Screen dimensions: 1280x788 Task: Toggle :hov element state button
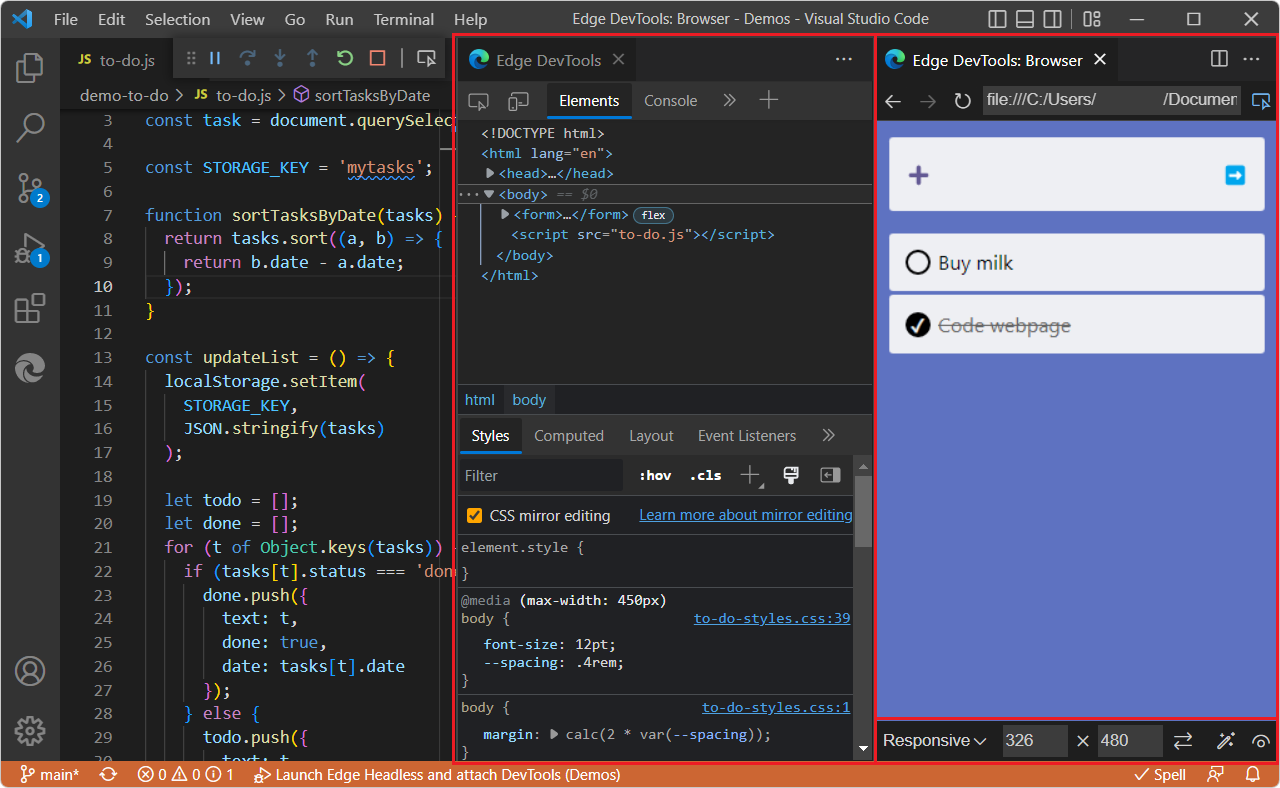pos(655,476)
